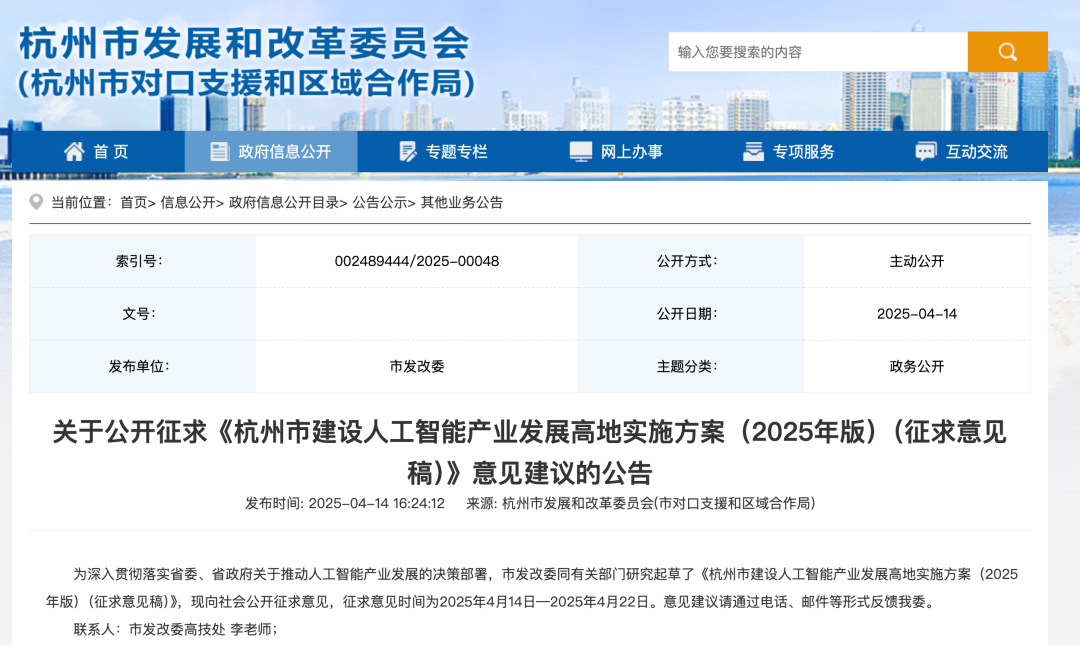Click the pen icon on 专题专栏
Image resolution: width=1080 pixels, height=645 pixels.
[407, 151]
